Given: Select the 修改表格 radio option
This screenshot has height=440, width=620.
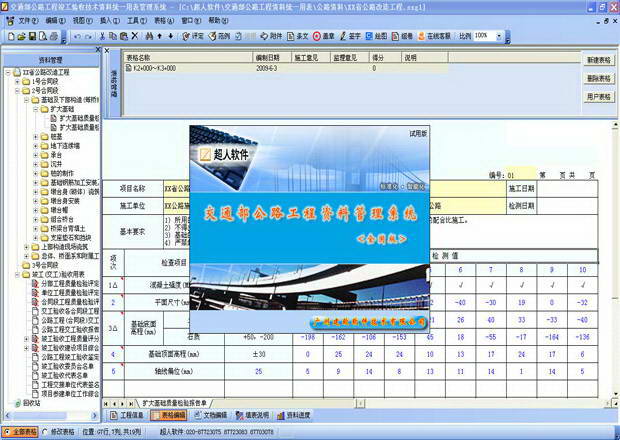Looking at the screenshot, I should pos(59,432).
